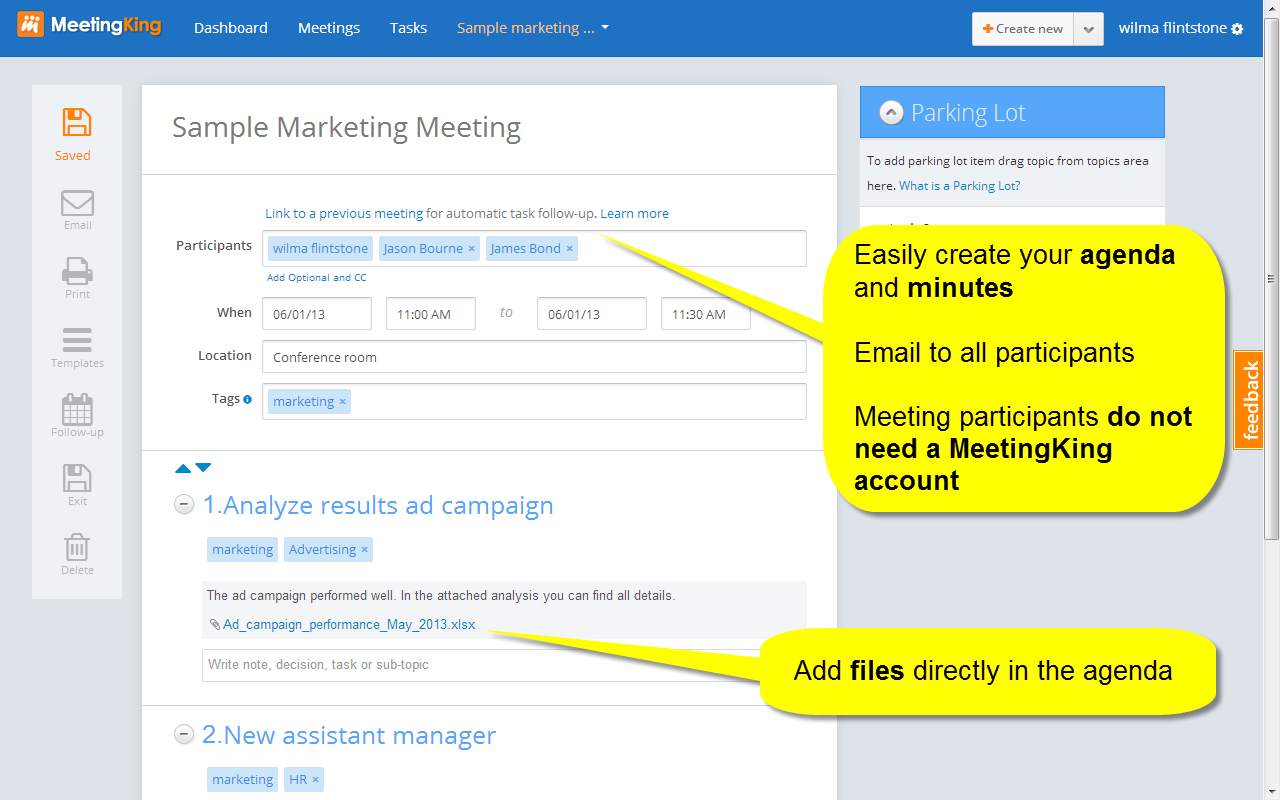The height and width of the screenshot is (800, 1280).
Task: Open the Create new dropdown arrow
Action: pos(1088,29)
